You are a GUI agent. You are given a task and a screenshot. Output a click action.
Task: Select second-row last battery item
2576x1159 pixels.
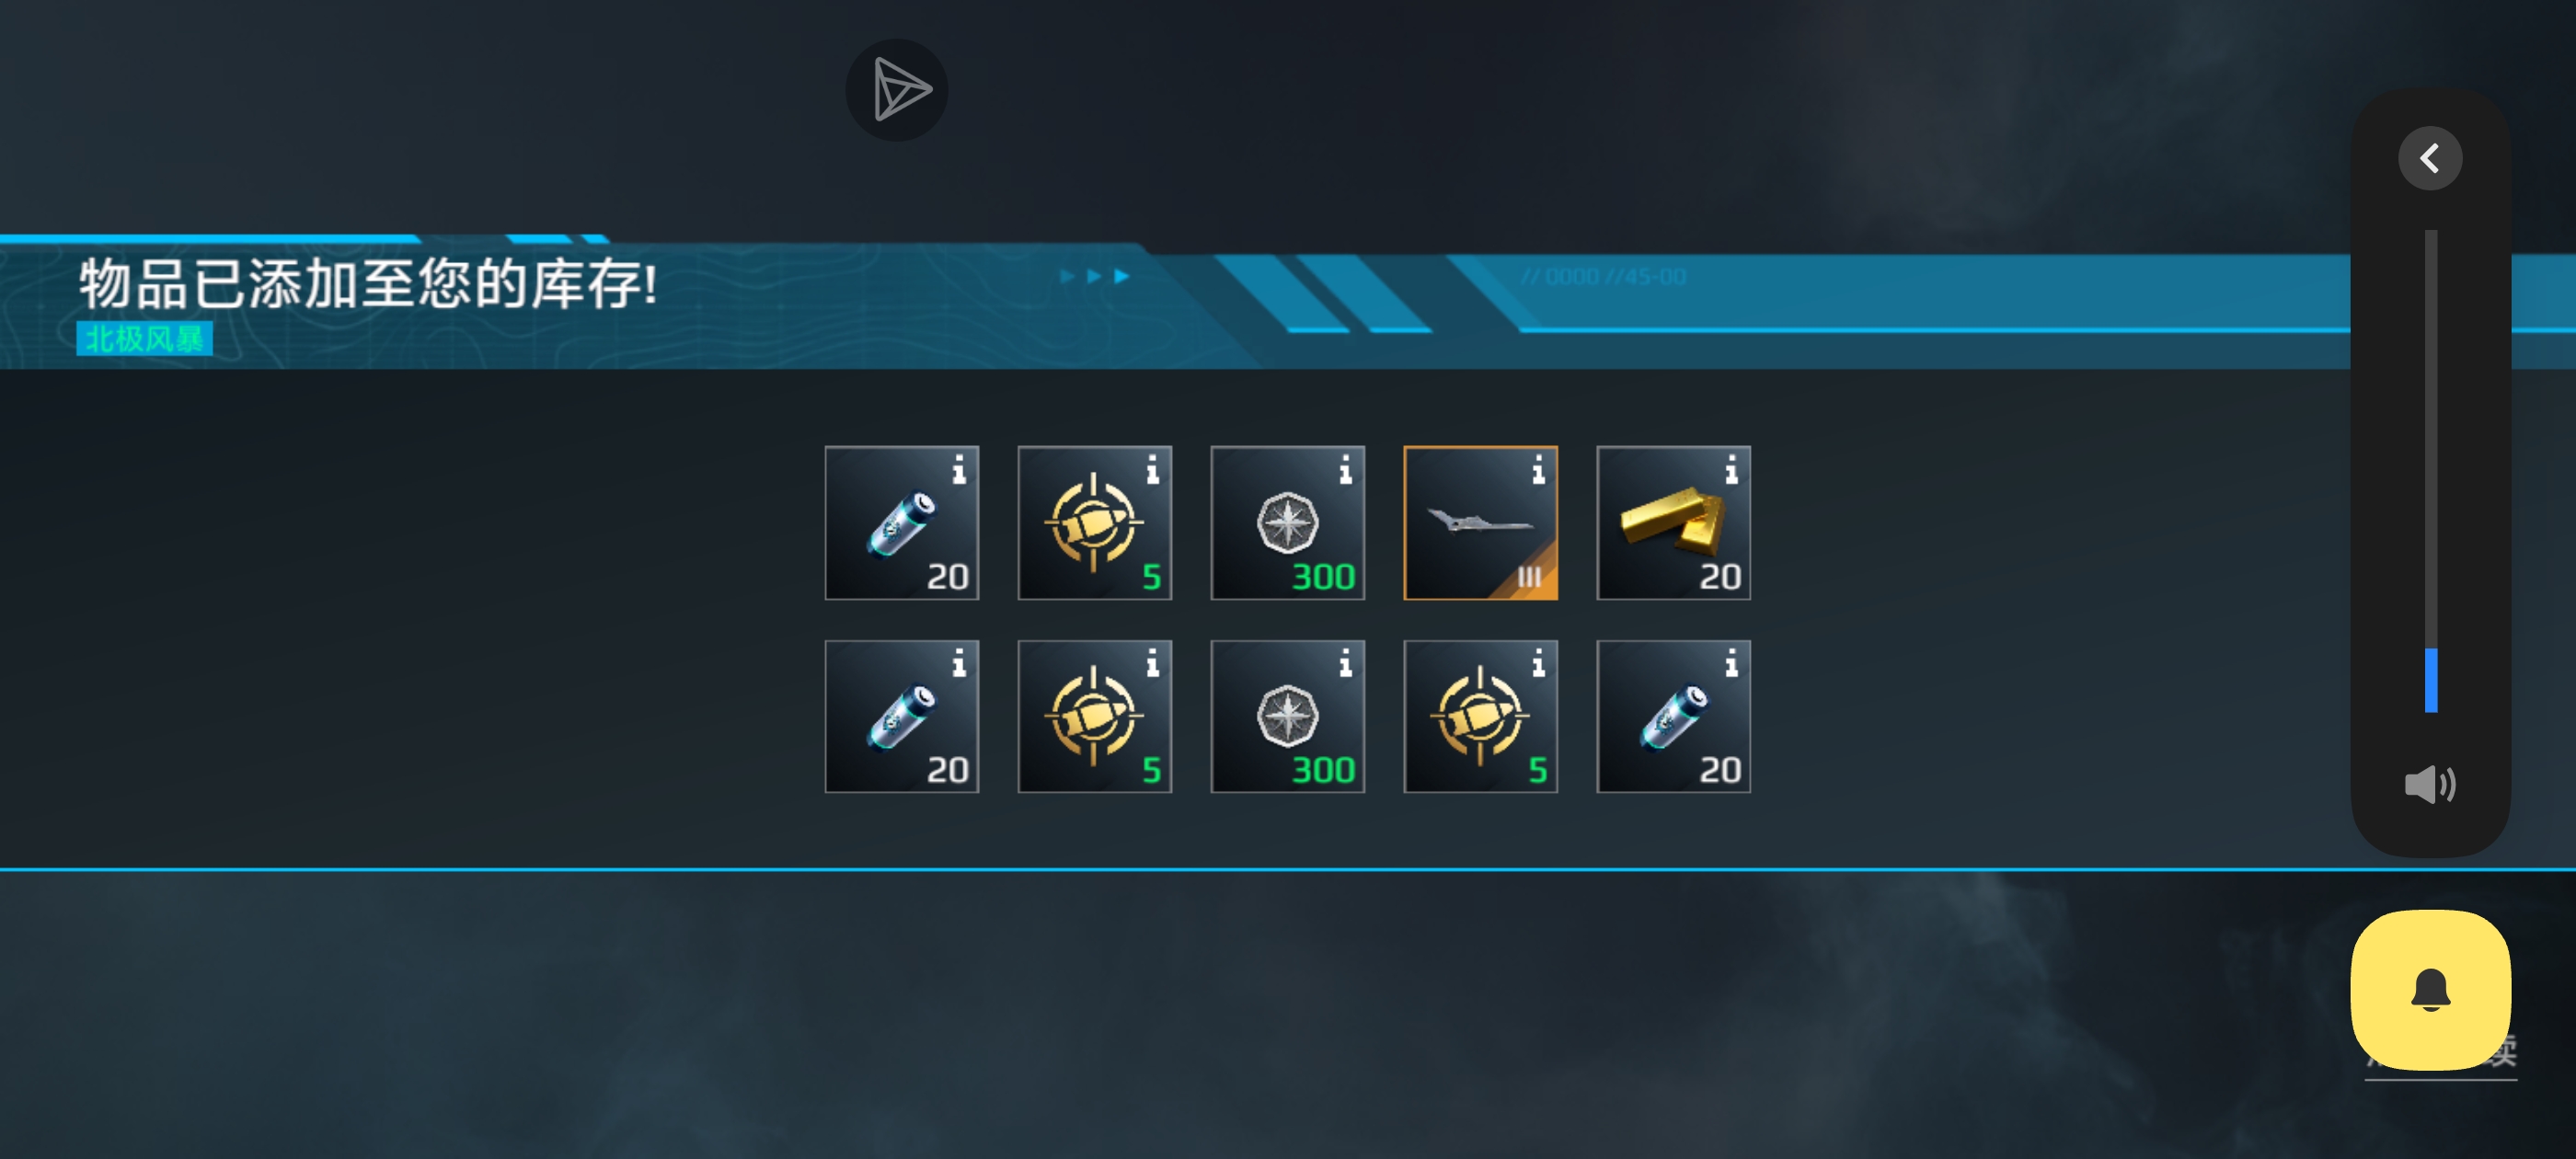1673,716
